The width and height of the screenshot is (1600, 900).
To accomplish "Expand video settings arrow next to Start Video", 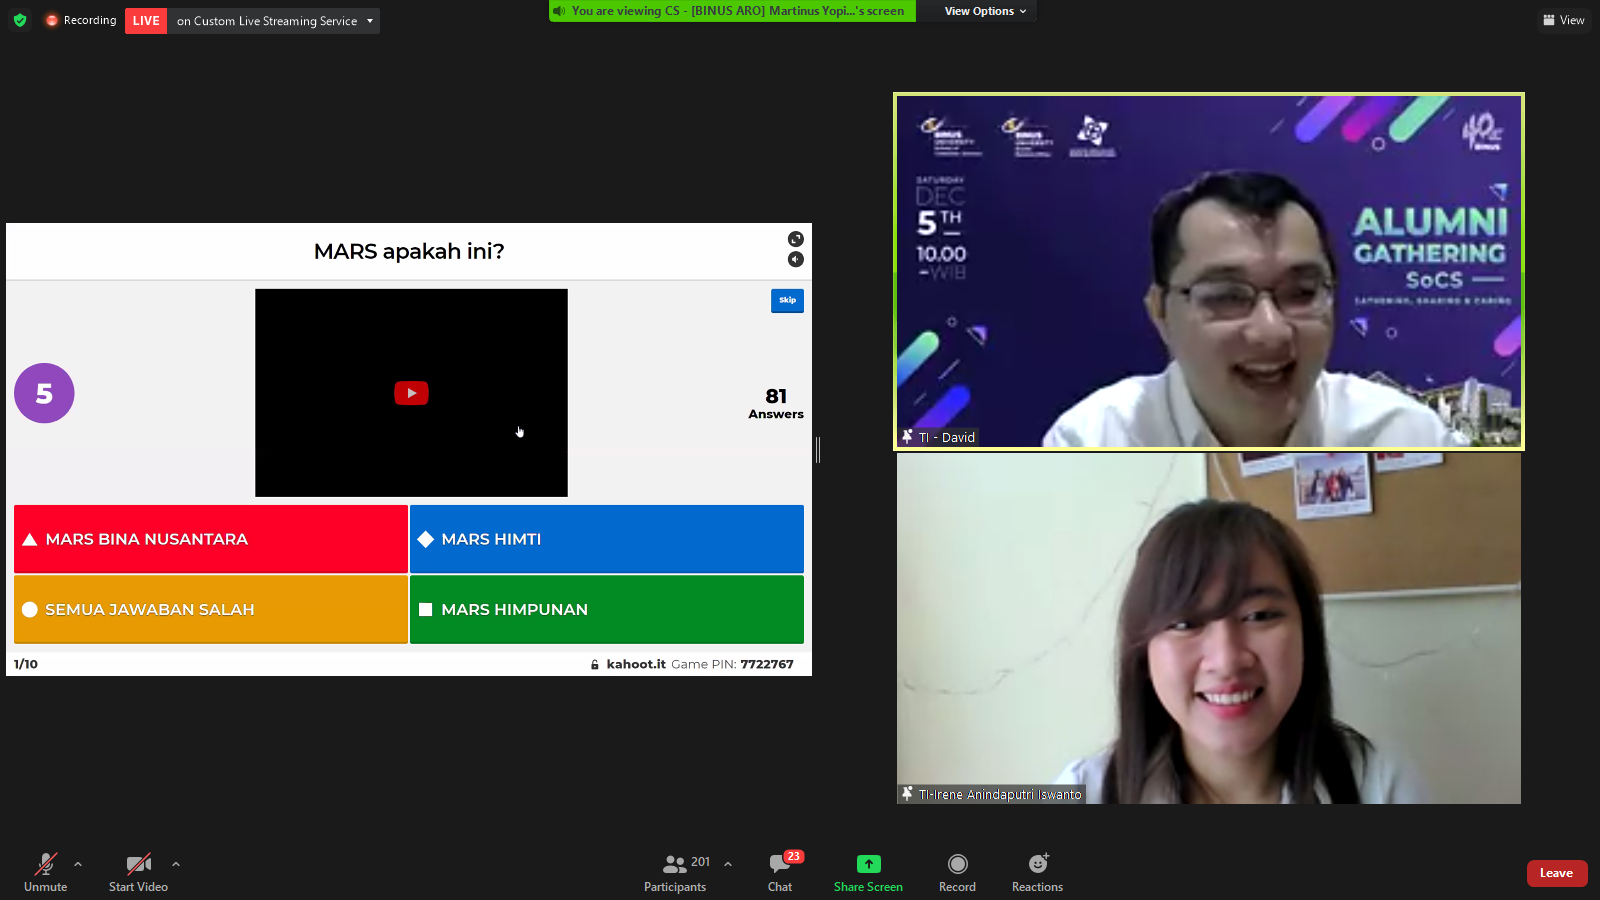I will click(176, 864).
